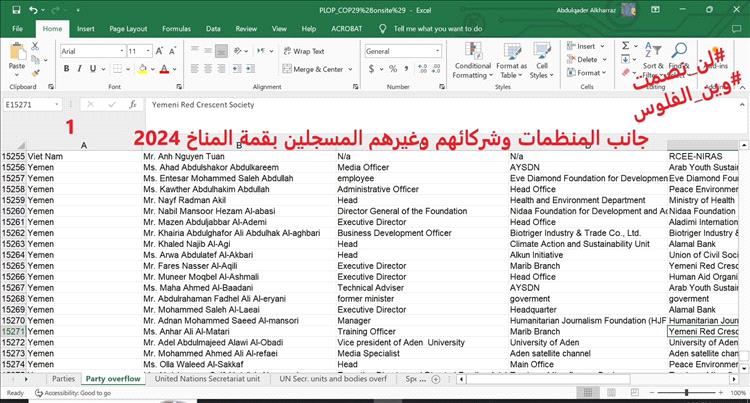Switch to Page Layout view icon
The height and width of the screenshot is (403, 750).
611,392
